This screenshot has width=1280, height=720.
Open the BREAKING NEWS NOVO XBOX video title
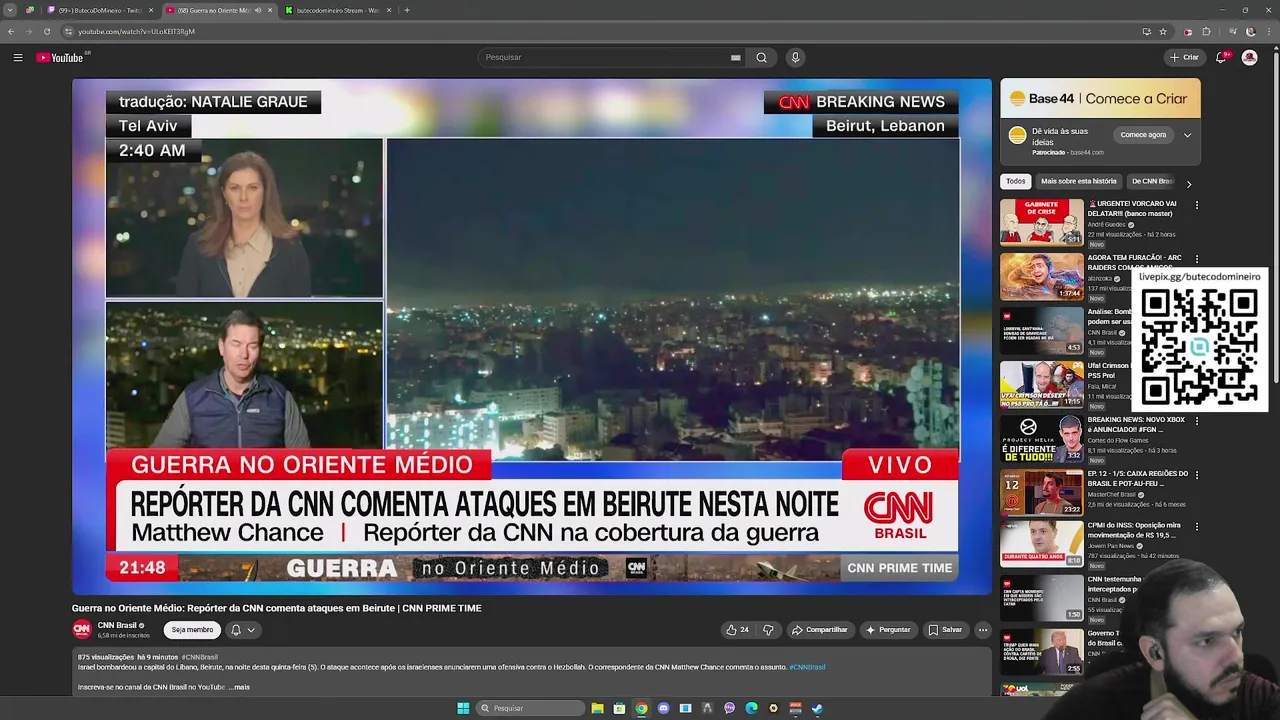1135,424
